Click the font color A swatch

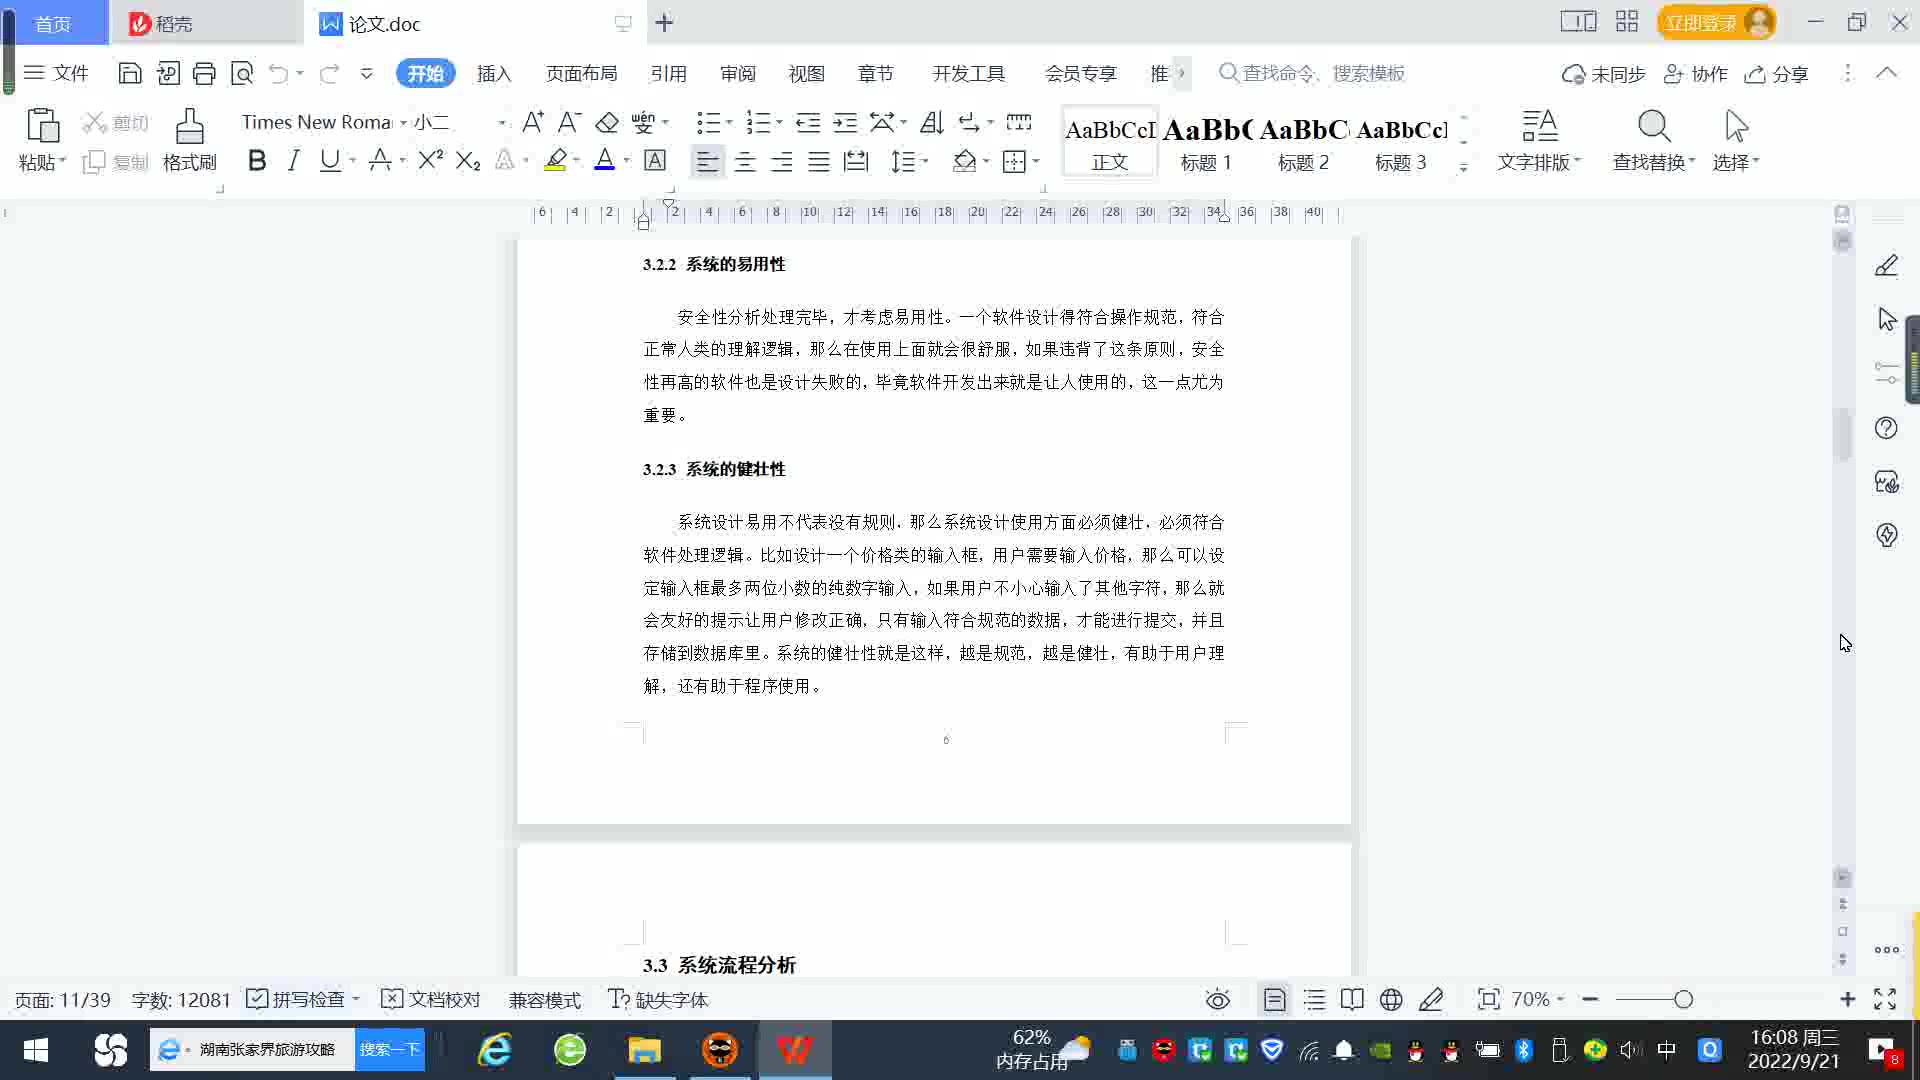[x=605, y=160]
